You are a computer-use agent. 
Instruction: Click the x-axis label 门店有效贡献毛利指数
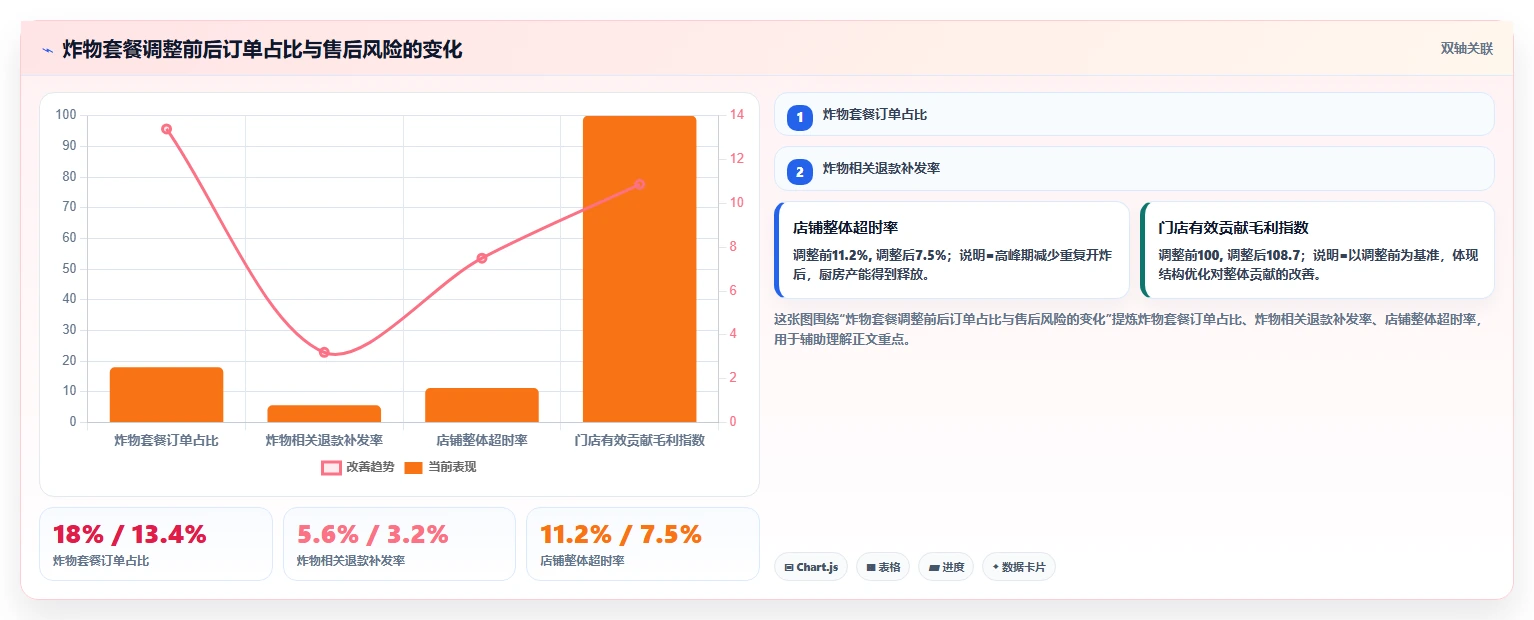(x=639, y=440)
